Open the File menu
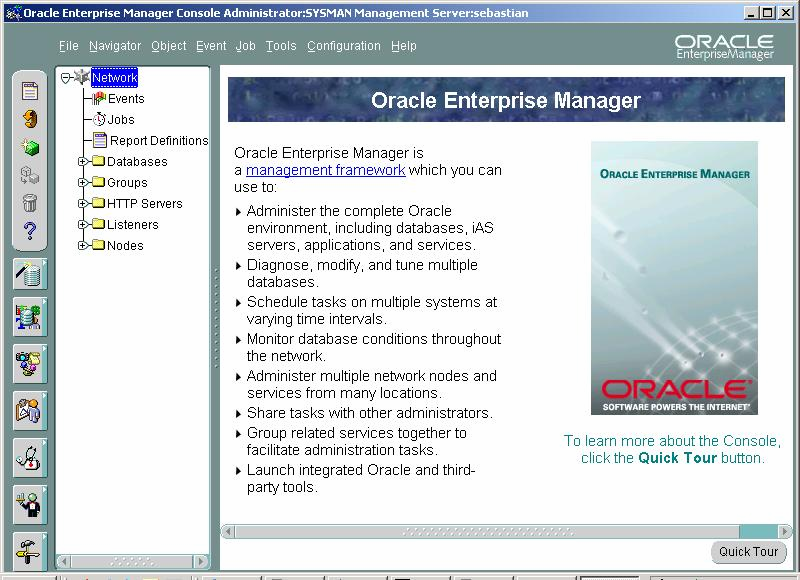800x580 pixels. pyautogui.click(x=69, y=46)
